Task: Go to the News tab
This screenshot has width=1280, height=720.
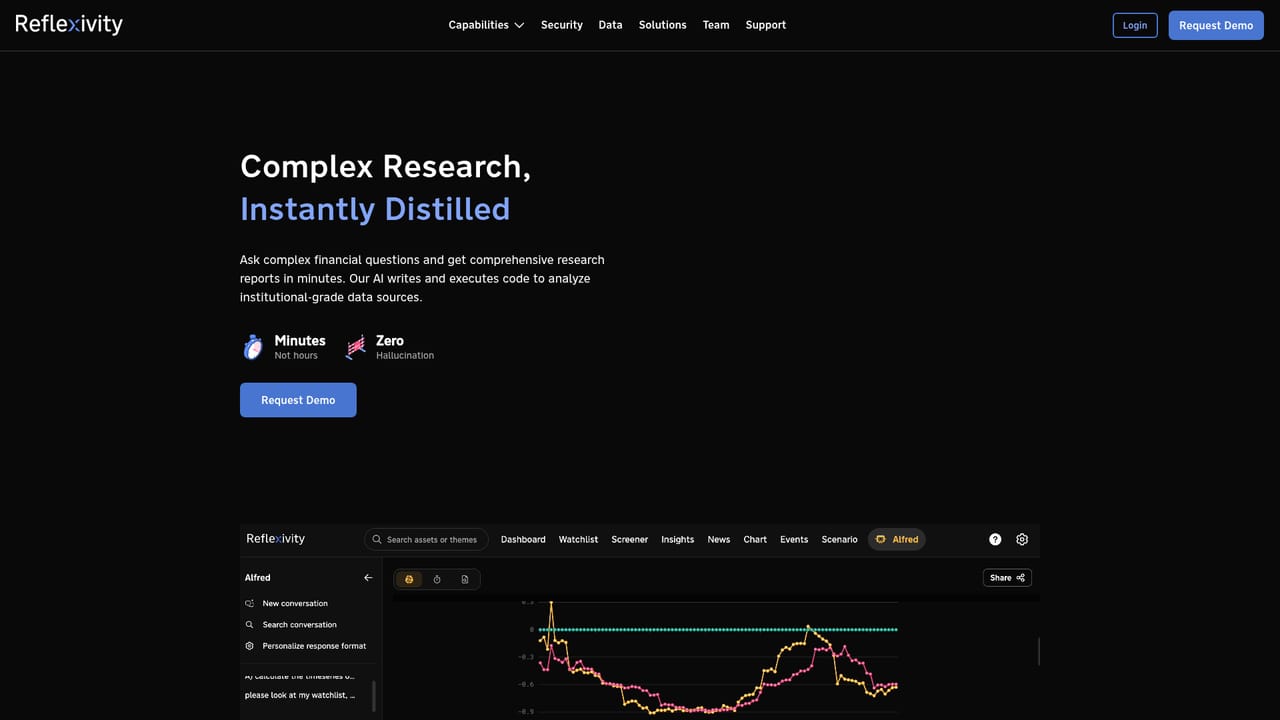Action: click(x=719, y=539)
